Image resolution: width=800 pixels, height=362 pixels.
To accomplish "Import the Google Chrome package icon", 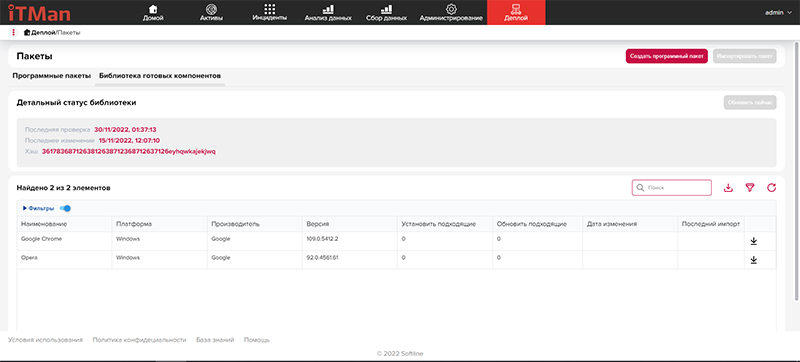I will [x=754, y=241].
